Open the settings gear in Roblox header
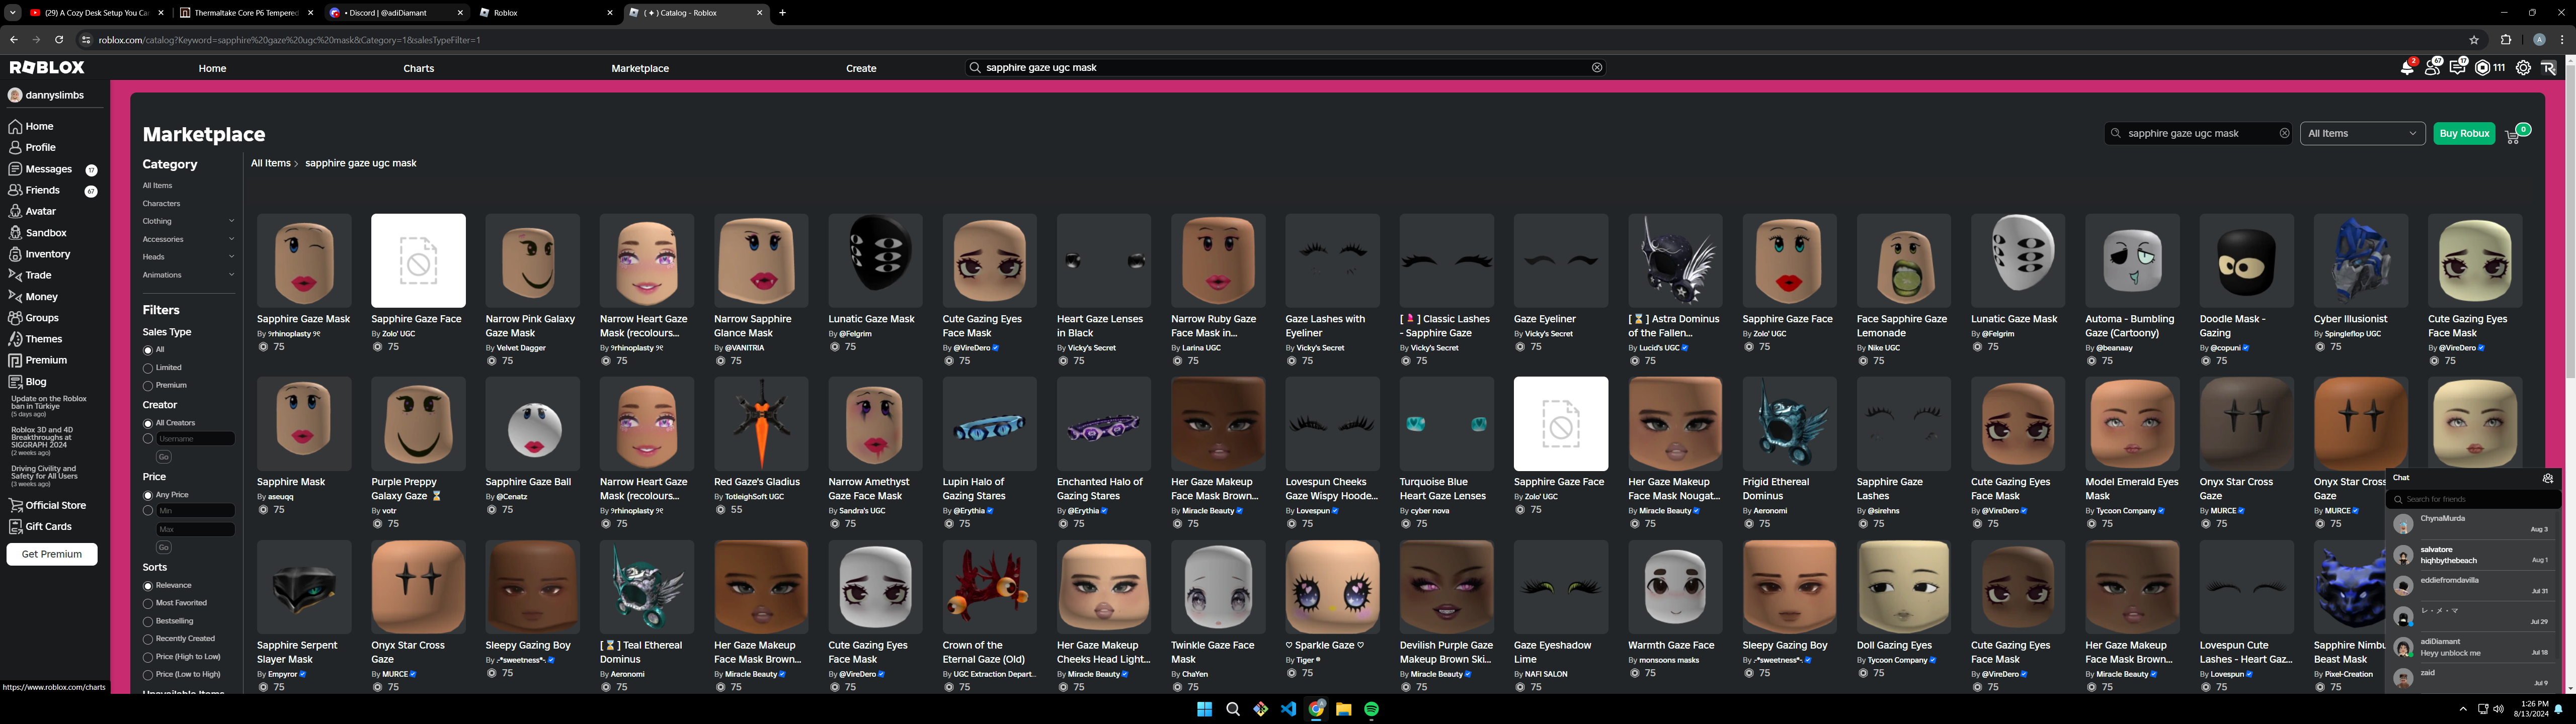This screenshot has height=724, width=2576. tap(2523, 68)
